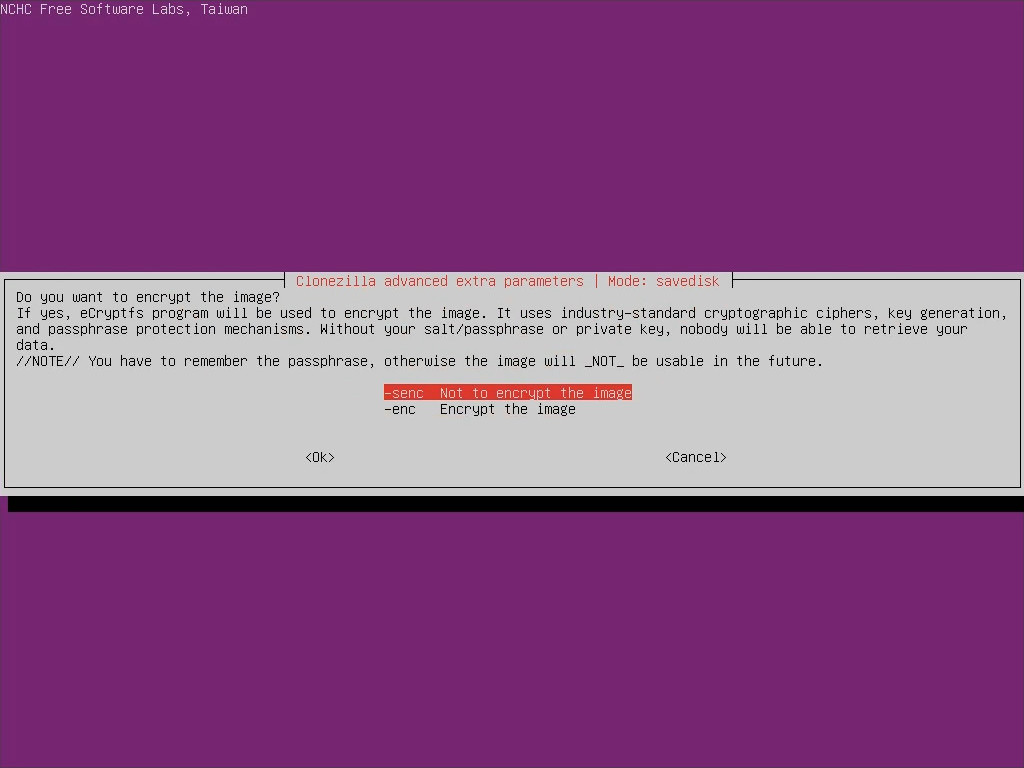Choose 'Not to encrypt the image' entry
1024x768 pixels.
(x=535, y=393)
